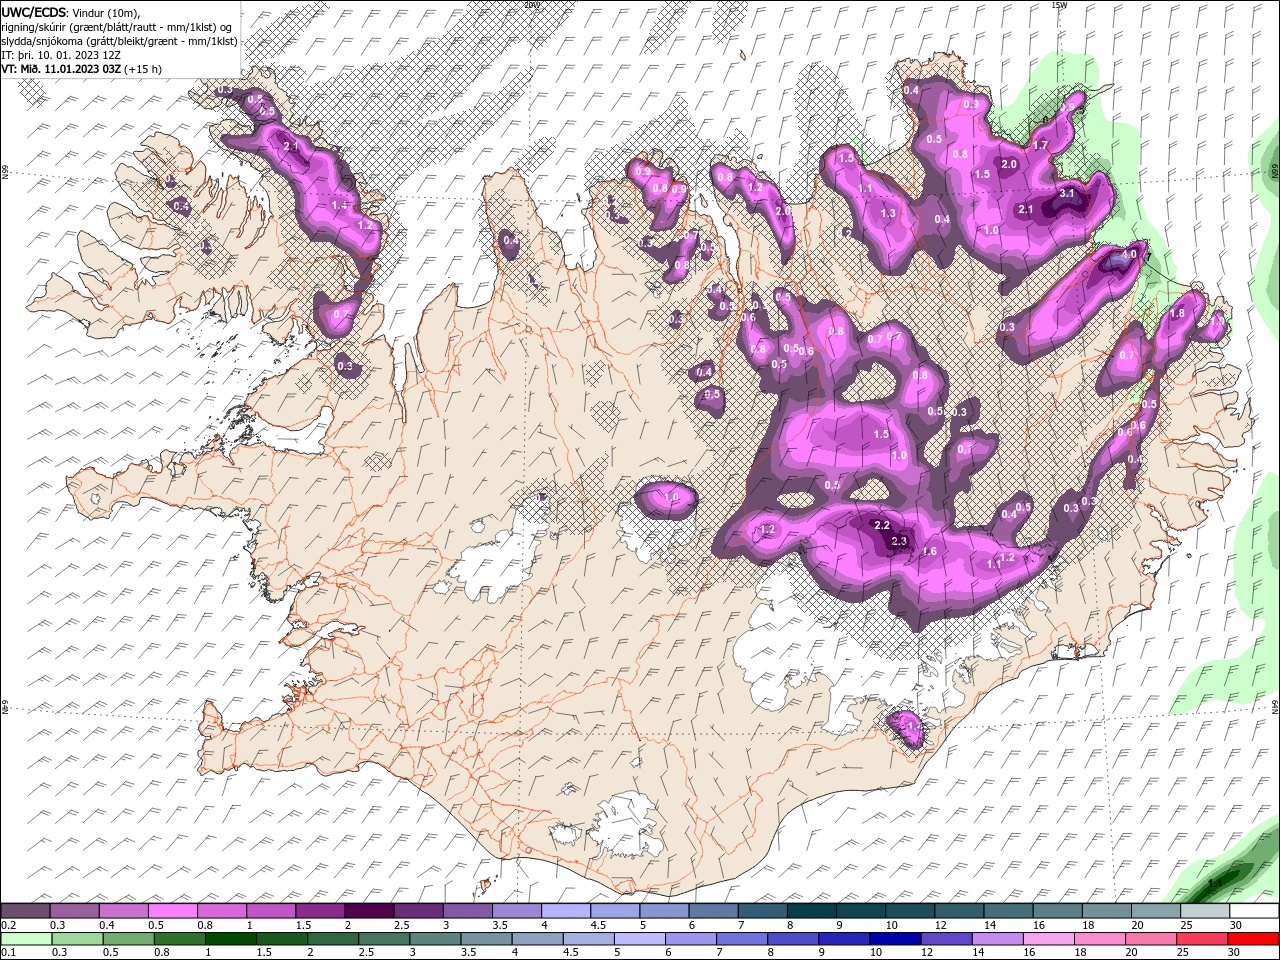This screenshot has height=960, width=1280.
Task: Click the 'rigning/skúrir' legend description line
Action: click(x=117, y=26)
